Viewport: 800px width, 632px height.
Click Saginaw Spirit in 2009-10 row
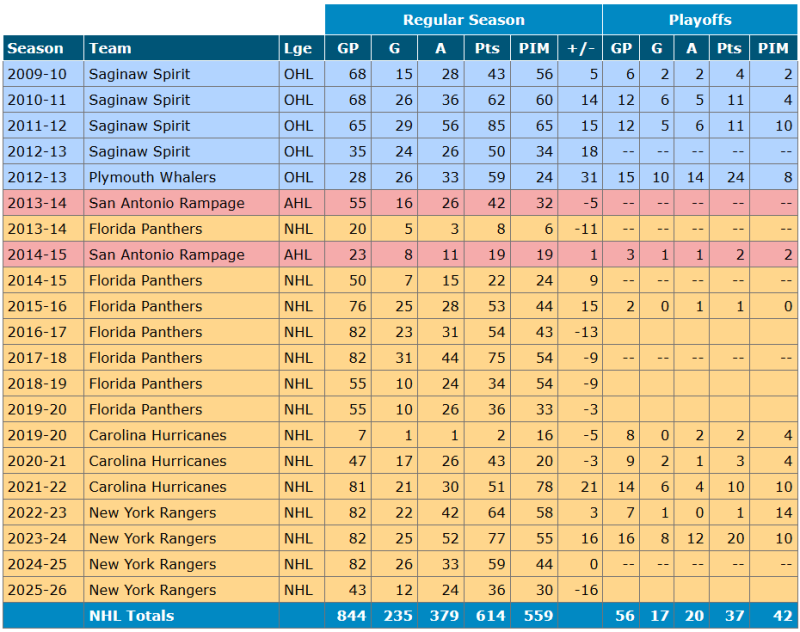pyautogui.click(x=139, y=74)
